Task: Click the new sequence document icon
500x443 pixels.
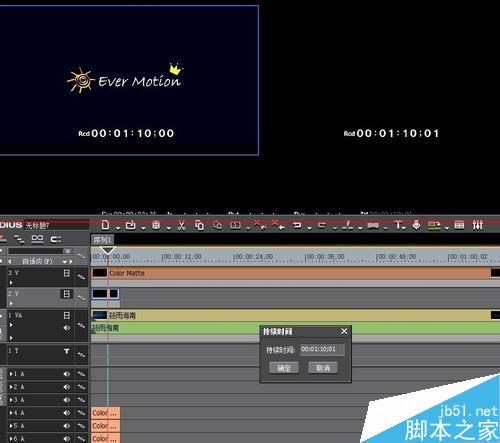Action: pyautogui.click(x=105, y=225)
